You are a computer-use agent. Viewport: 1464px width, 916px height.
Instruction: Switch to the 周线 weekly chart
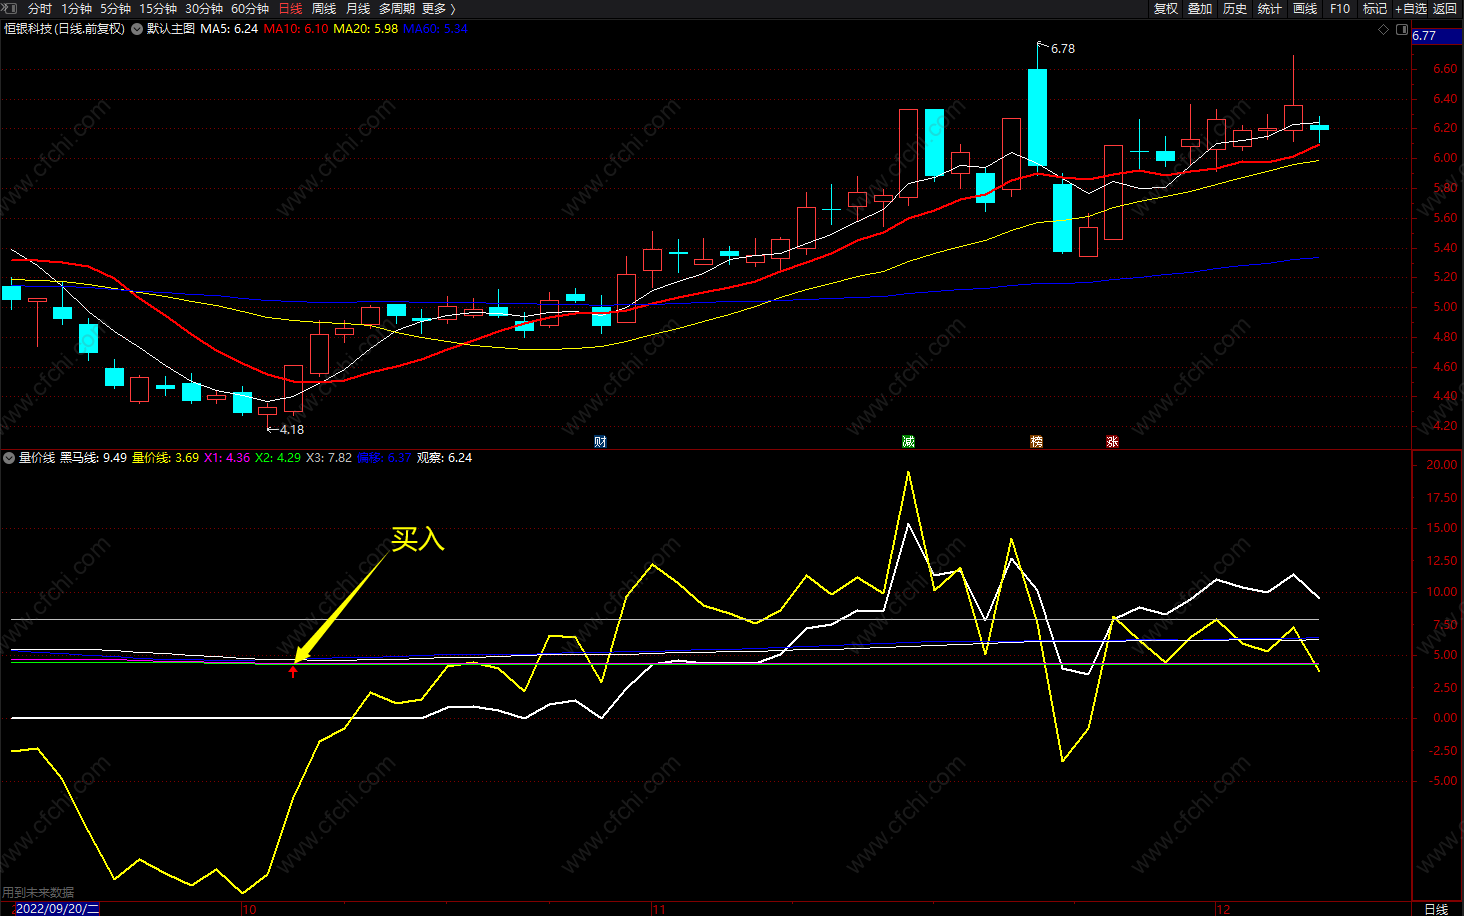coord(324,8)
